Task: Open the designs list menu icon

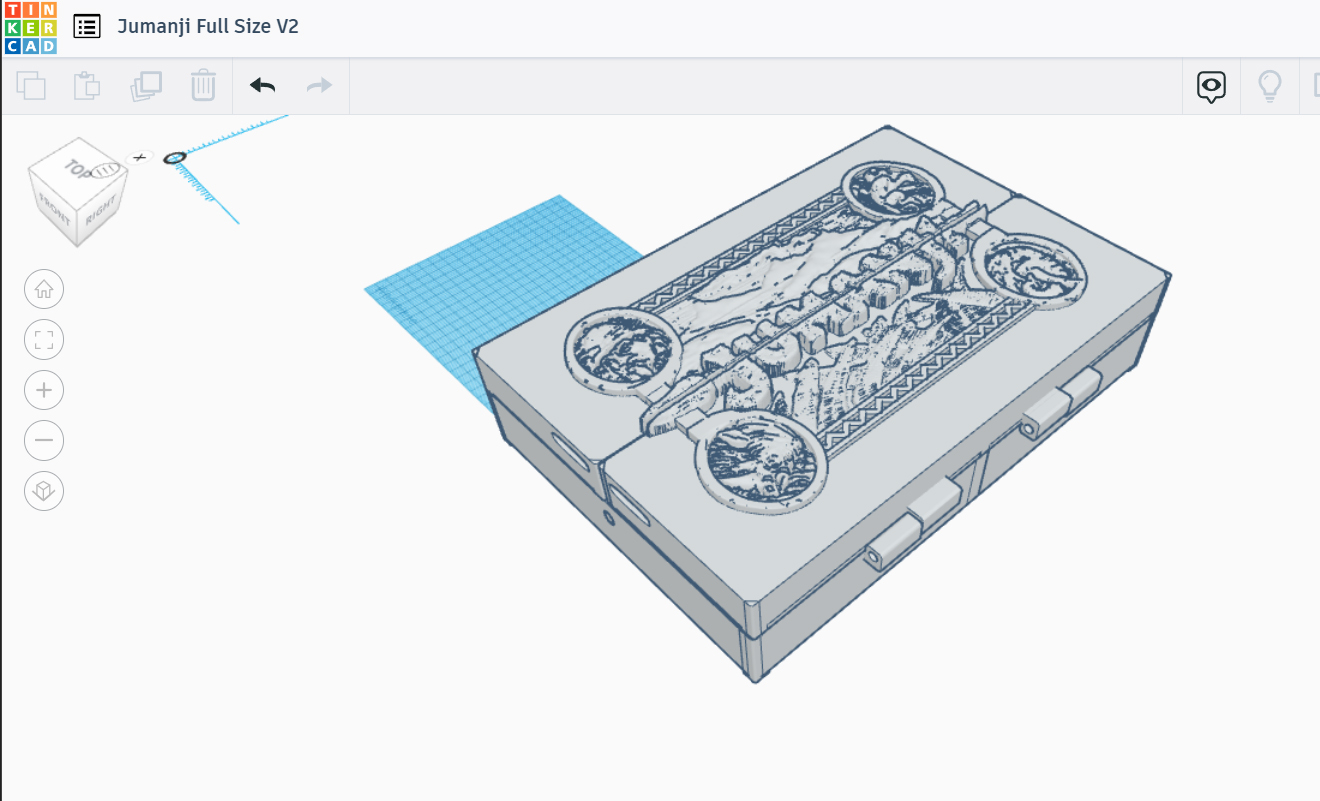Action: point(87,27)
